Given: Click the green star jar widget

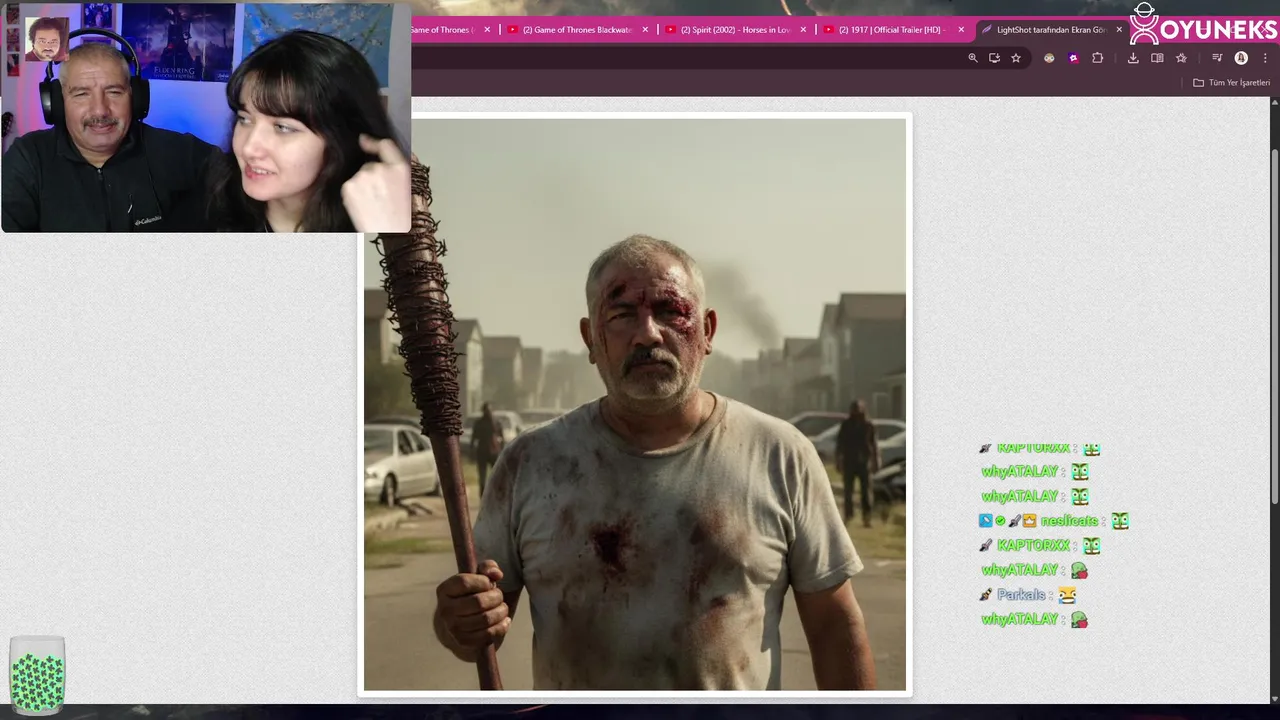Looking at the screenshot, I should tap(37, 676).
